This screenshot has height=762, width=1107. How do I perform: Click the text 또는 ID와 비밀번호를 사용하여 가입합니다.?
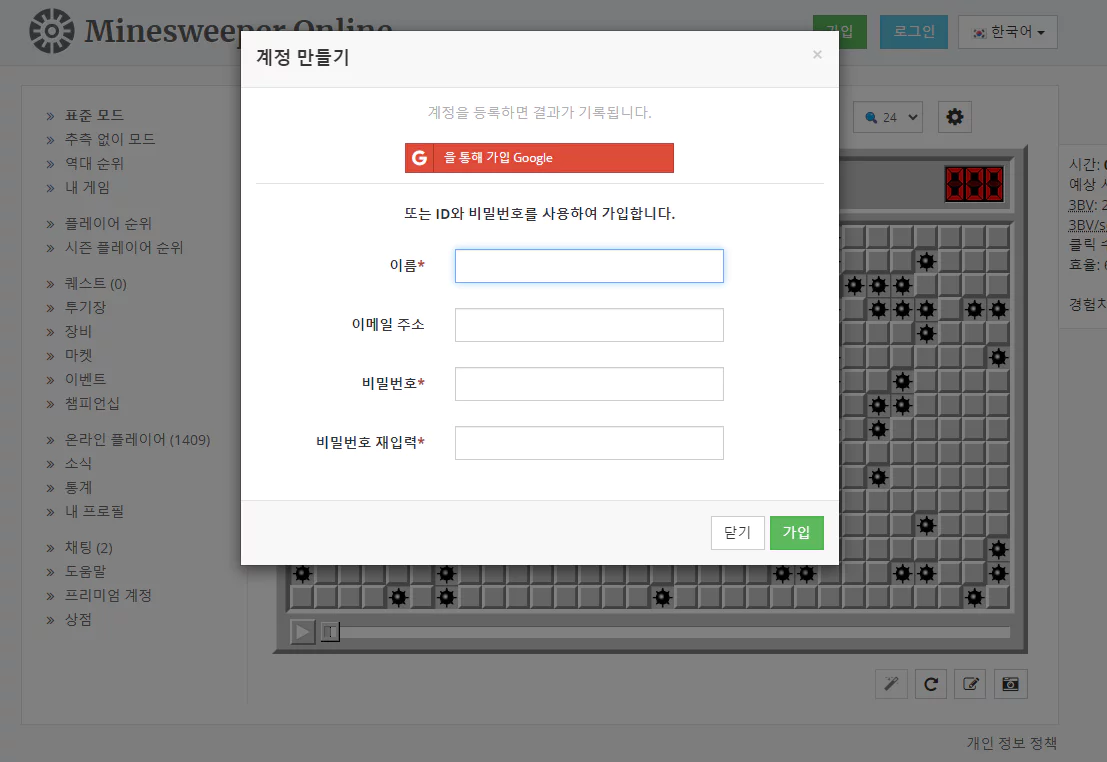539,213
